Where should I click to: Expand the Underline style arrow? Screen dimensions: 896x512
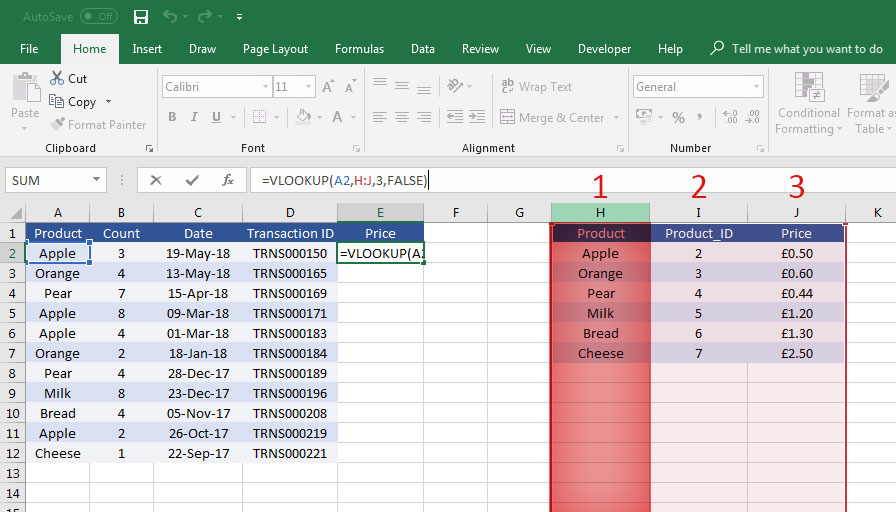pyautogui.click(x=233, y=118)
